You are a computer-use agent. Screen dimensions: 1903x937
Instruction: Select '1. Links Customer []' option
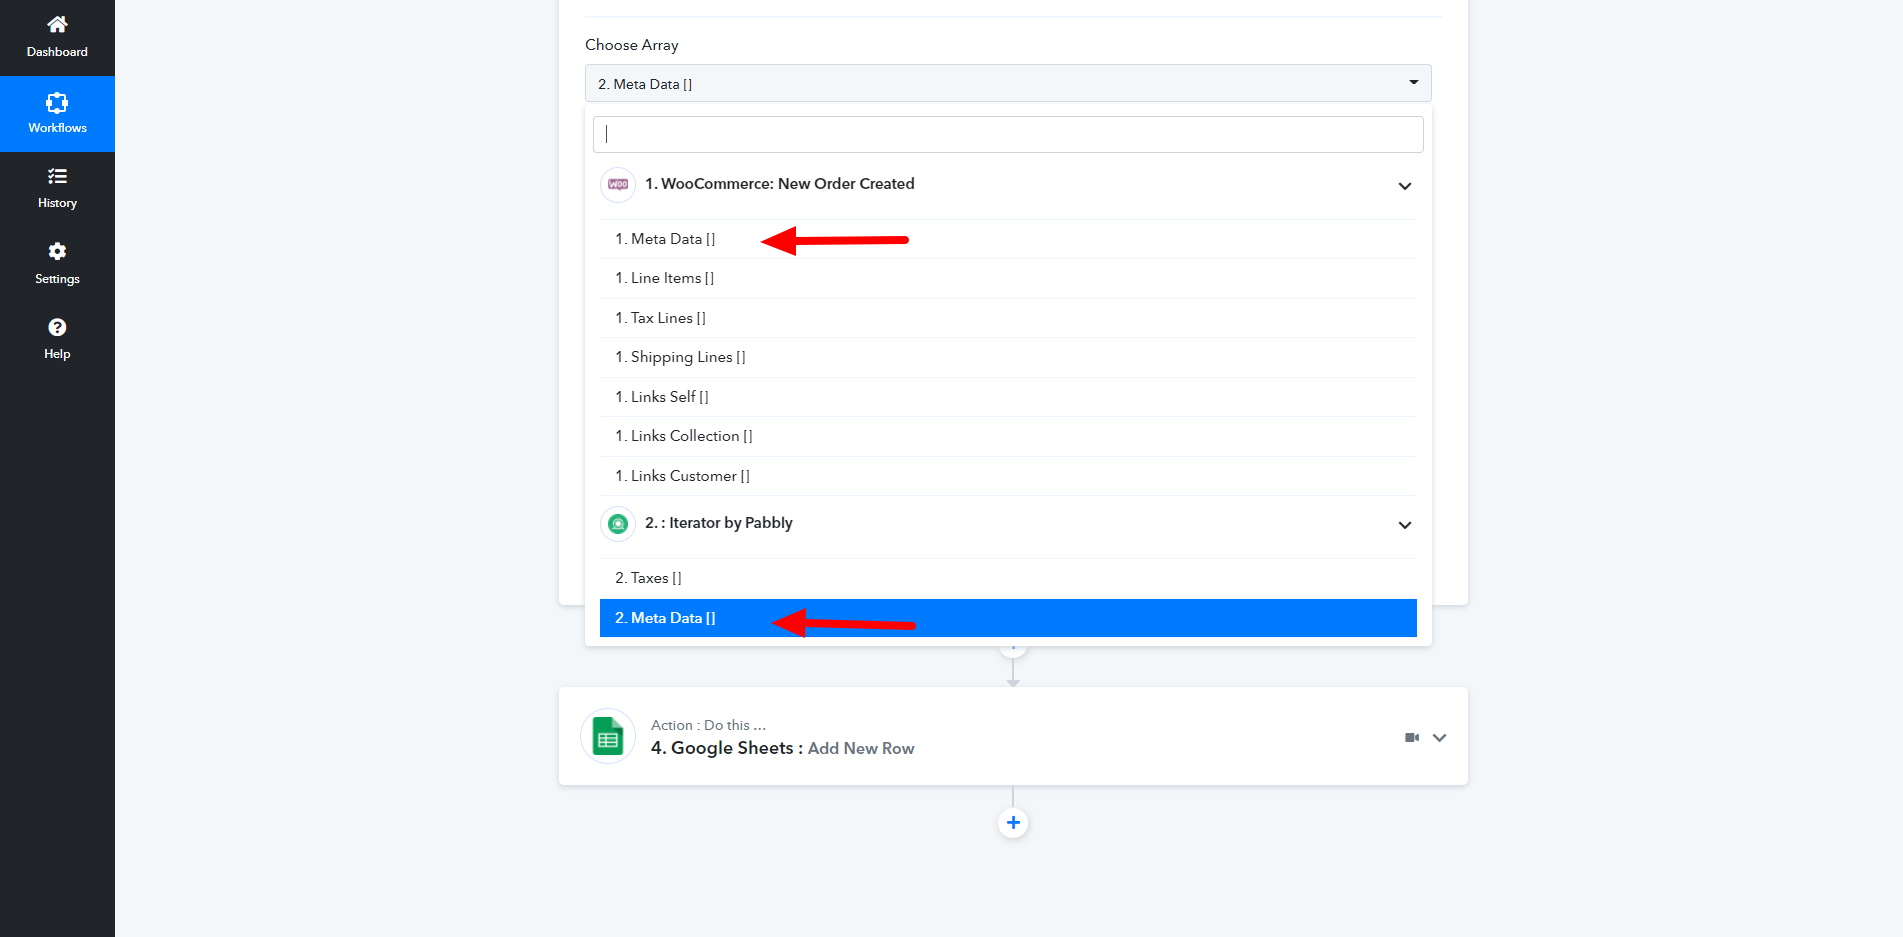tap(1008, 476)
